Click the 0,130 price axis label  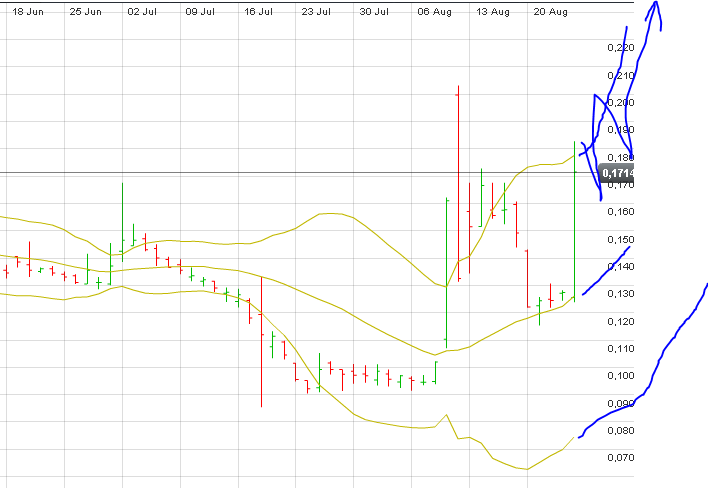coord(620,294)
